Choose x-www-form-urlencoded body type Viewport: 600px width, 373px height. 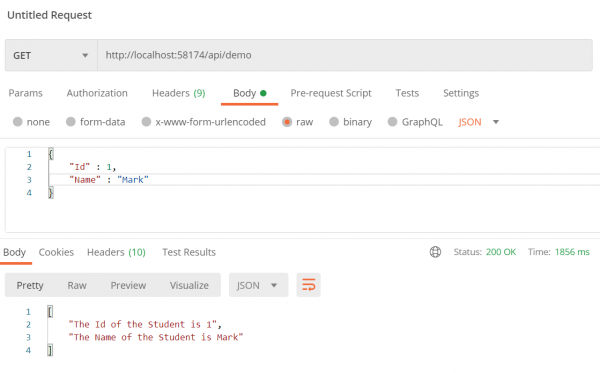pyautogui.click(x=146, y=122)
